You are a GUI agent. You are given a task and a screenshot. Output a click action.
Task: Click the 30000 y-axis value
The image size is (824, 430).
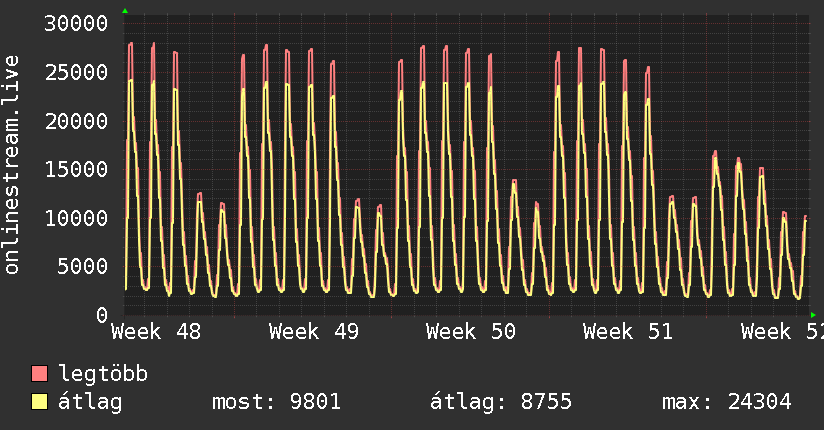click(x=76, y=24)
